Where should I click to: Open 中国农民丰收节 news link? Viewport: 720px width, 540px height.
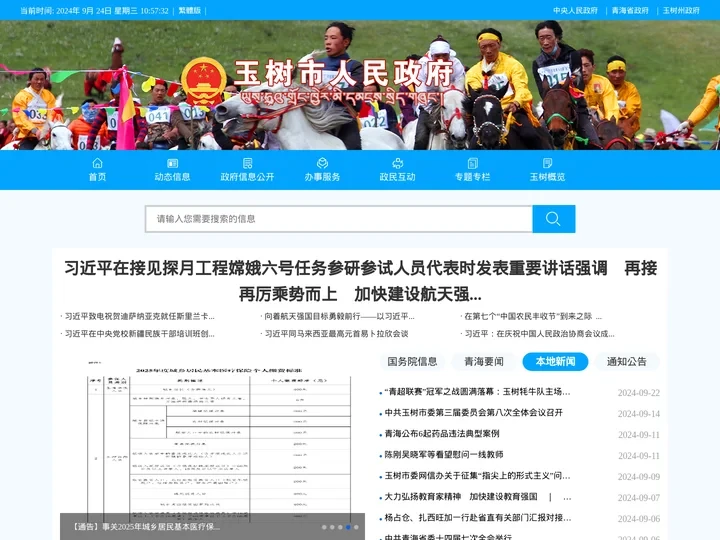click(x=533, y=316)
